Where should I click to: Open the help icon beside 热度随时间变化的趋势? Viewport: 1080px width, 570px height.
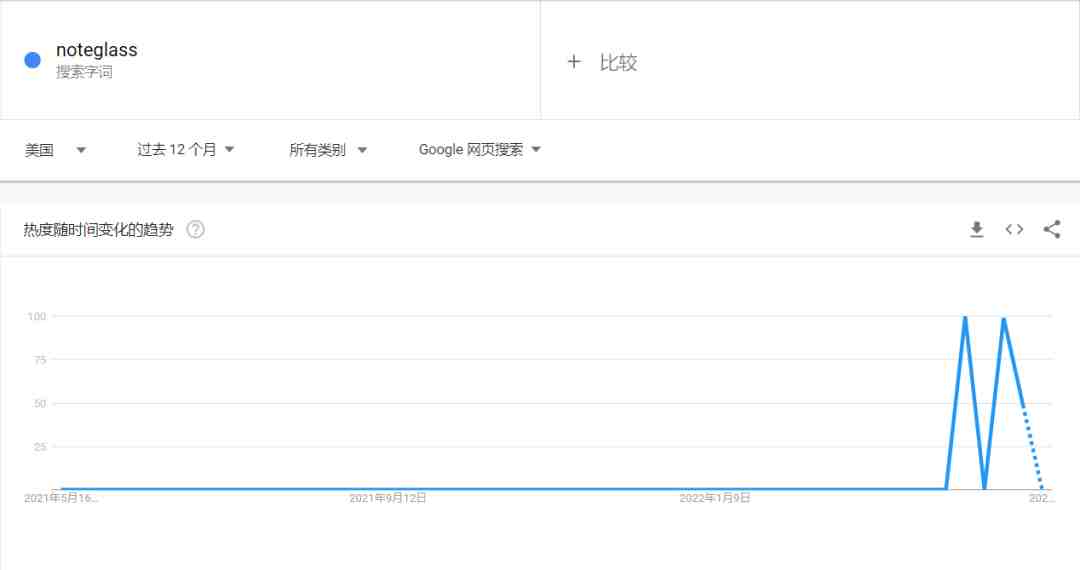coord(196,229)
